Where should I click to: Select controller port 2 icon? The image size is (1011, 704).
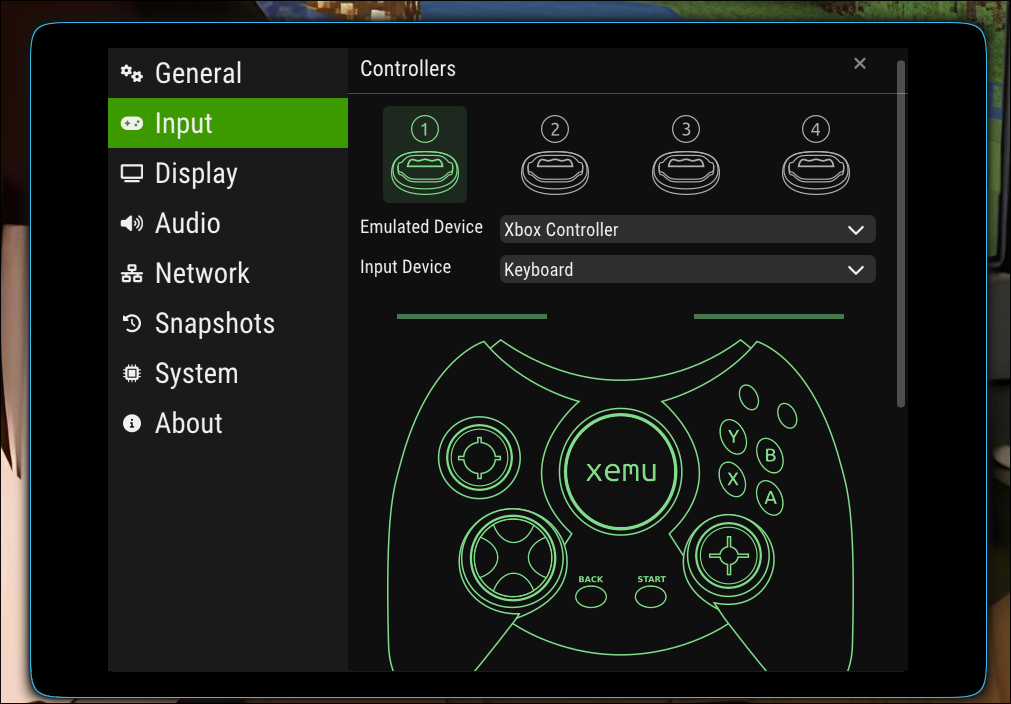coord(555,155)
